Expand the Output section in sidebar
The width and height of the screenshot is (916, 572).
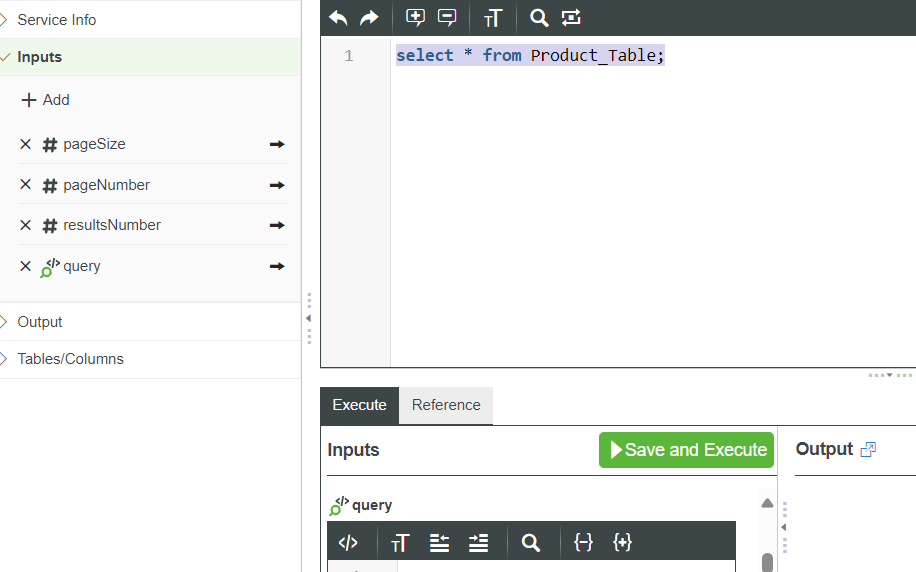(x=40, y=322)
